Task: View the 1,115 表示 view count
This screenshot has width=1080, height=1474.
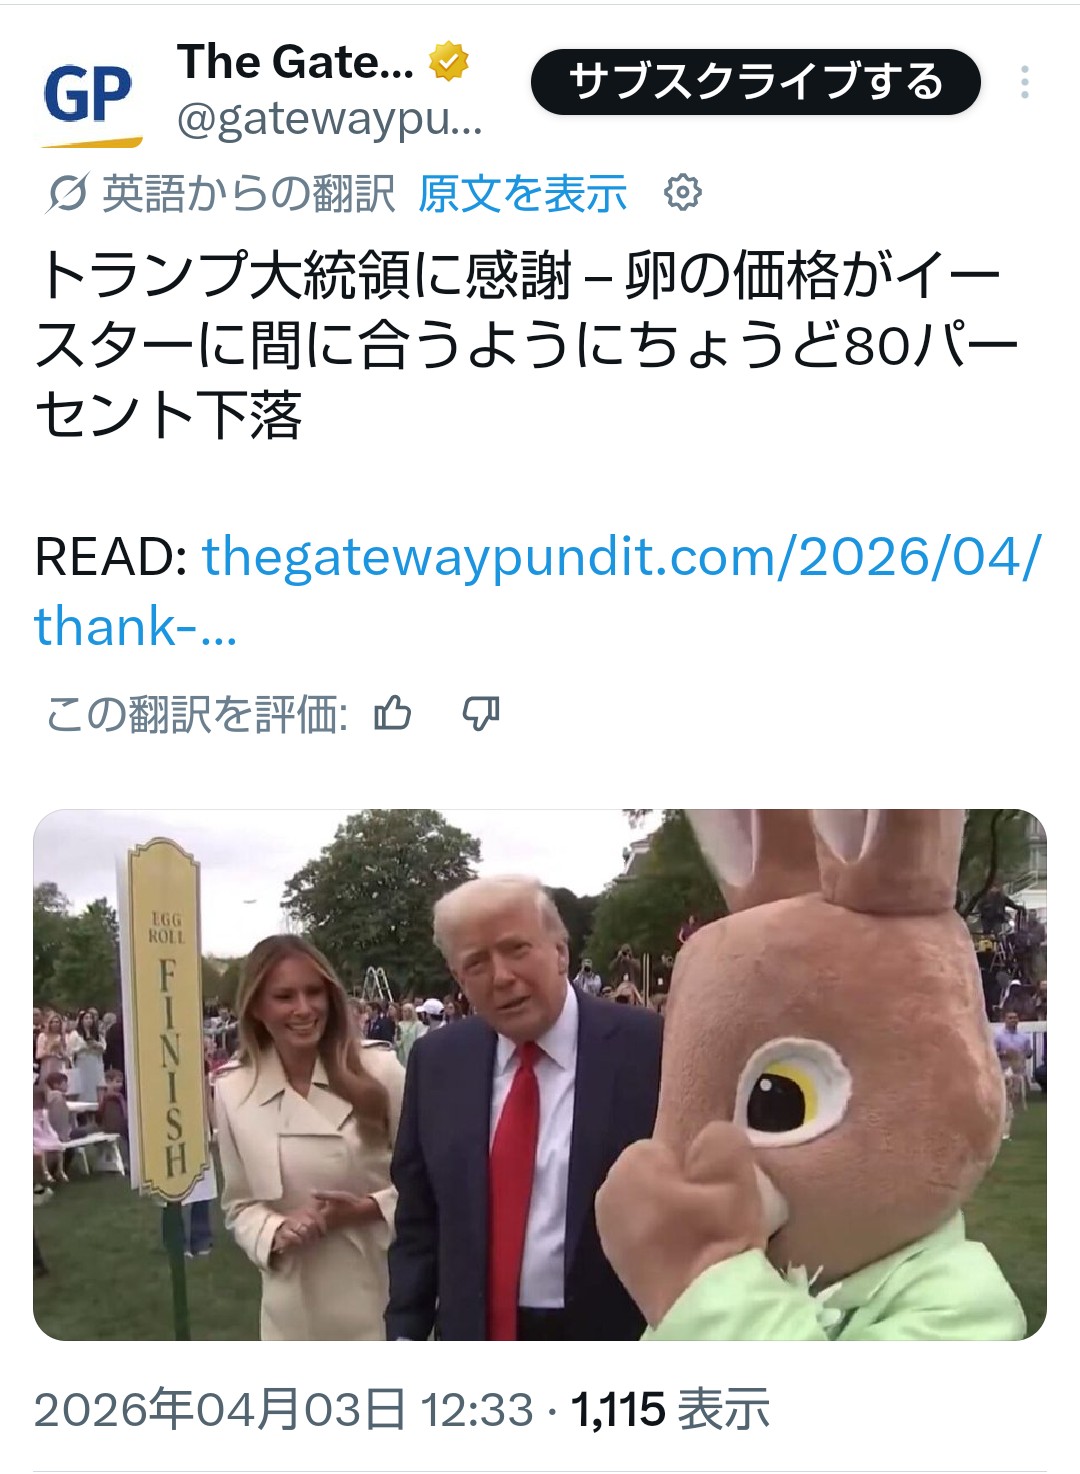Action: click(670, 1410)
